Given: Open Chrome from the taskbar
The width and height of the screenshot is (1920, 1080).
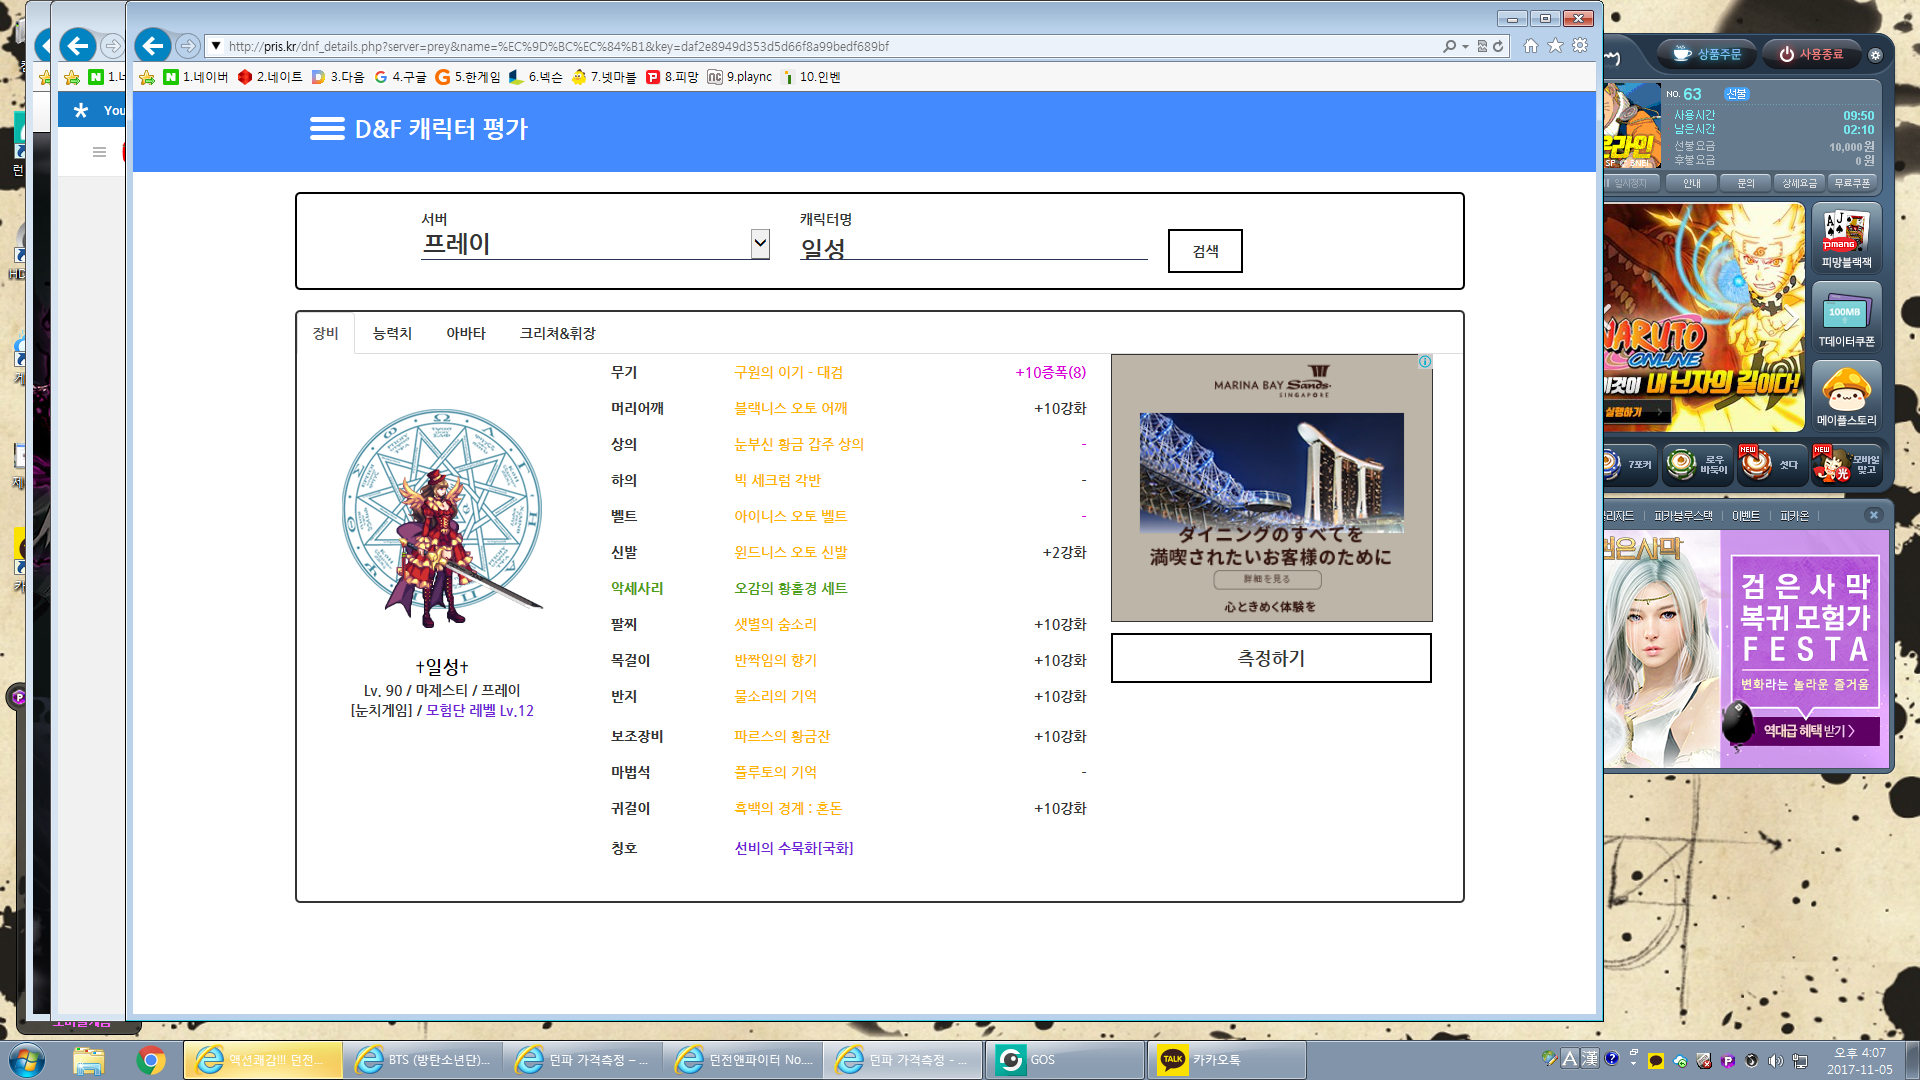Looking at the screenshot, I should (x=151, y=1060).
